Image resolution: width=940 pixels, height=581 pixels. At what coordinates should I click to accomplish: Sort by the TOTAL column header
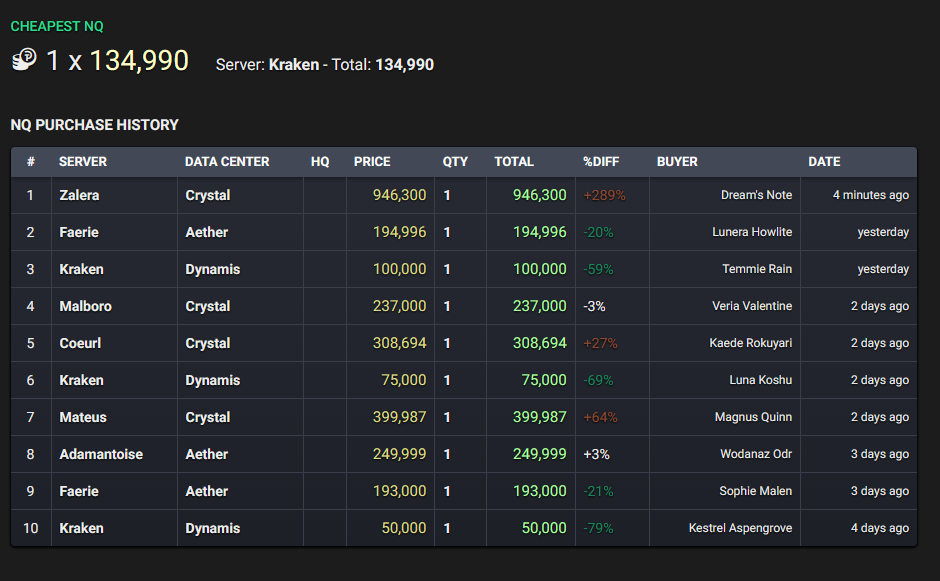(514, 162)
